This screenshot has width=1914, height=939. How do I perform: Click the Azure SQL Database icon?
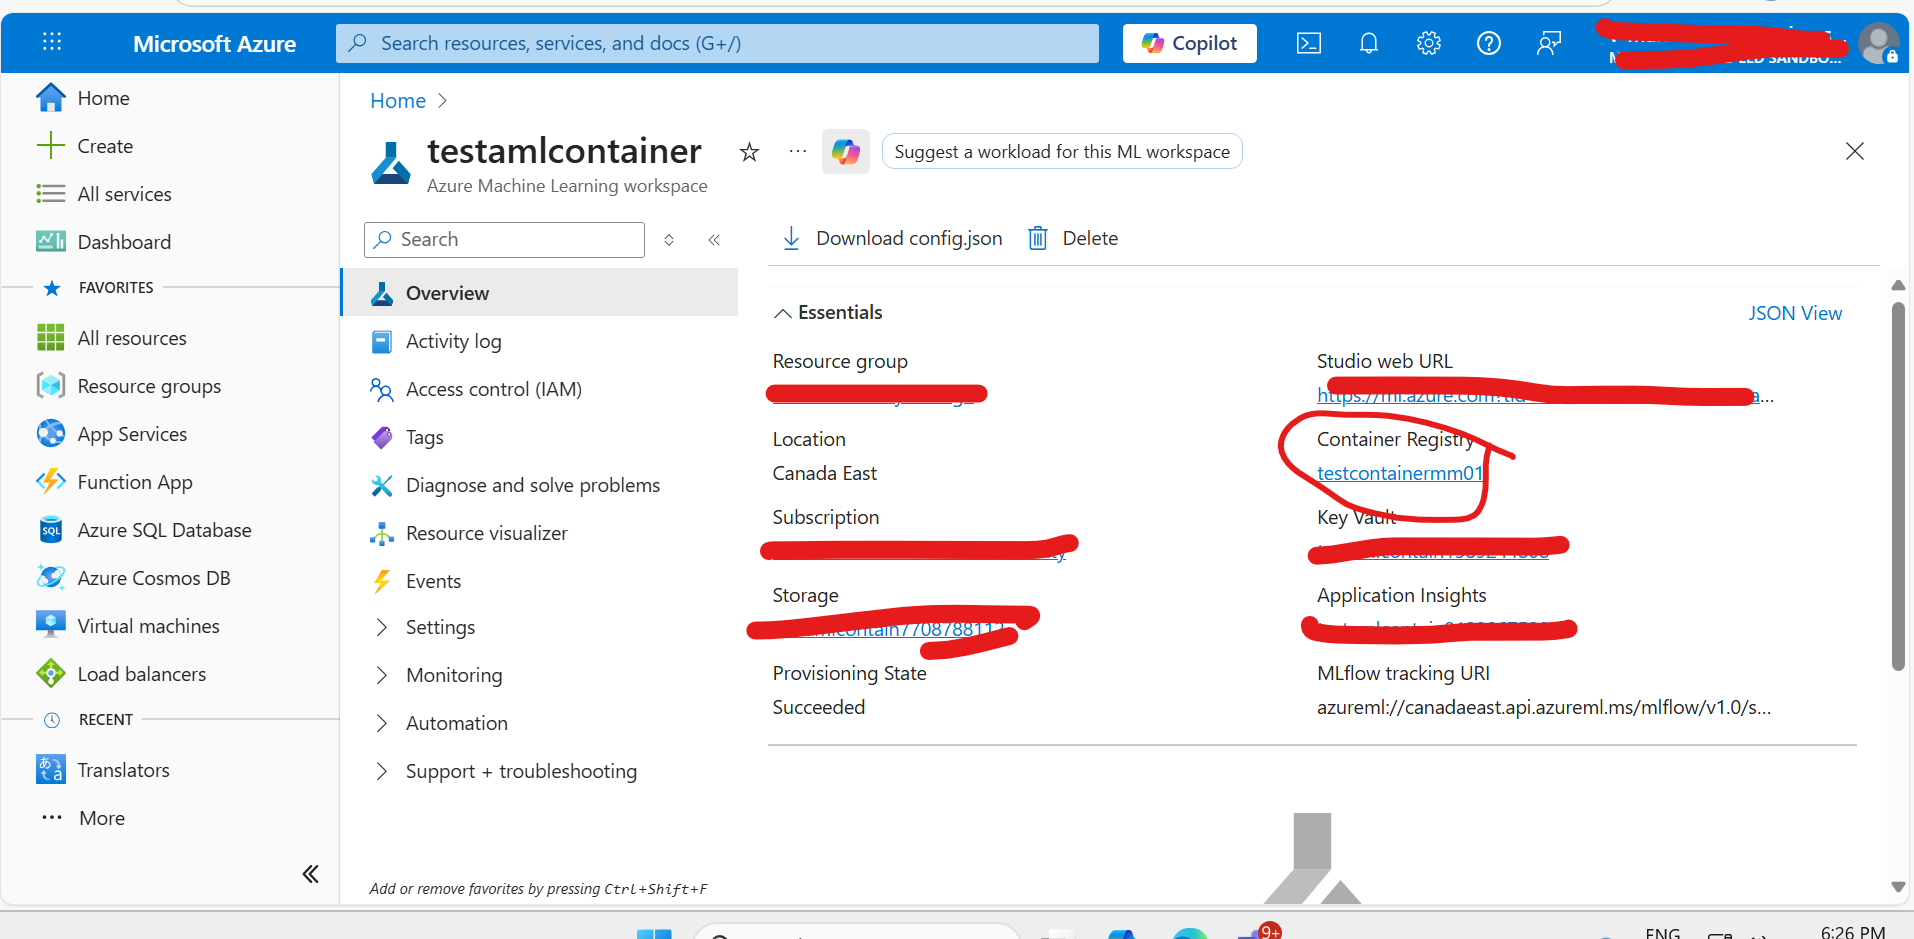[50, 530]
